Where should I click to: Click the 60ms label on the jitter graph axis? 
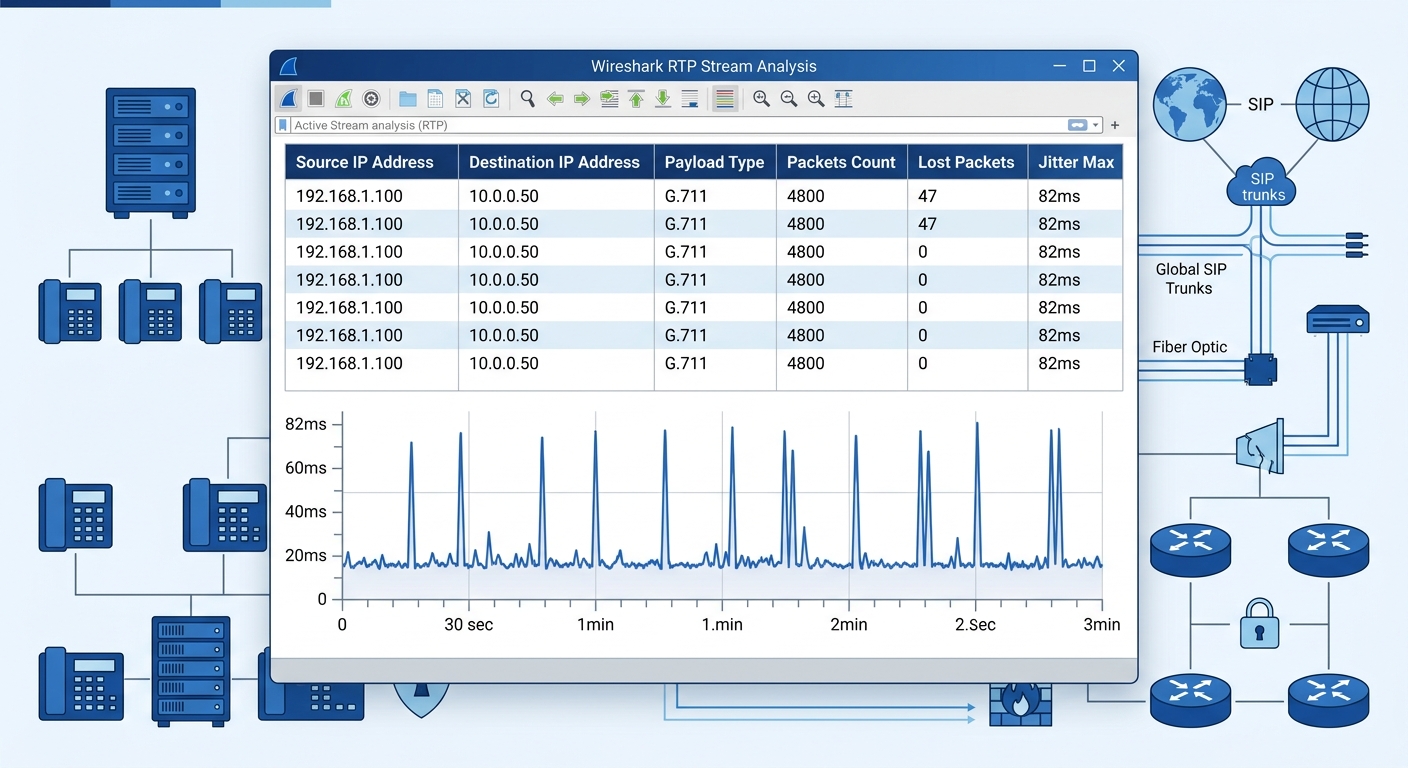306,468
